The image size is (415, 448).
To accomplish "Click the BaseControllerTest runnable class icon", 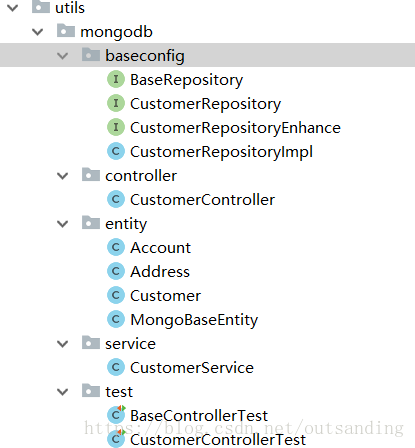I will click(x=116, y=415).
